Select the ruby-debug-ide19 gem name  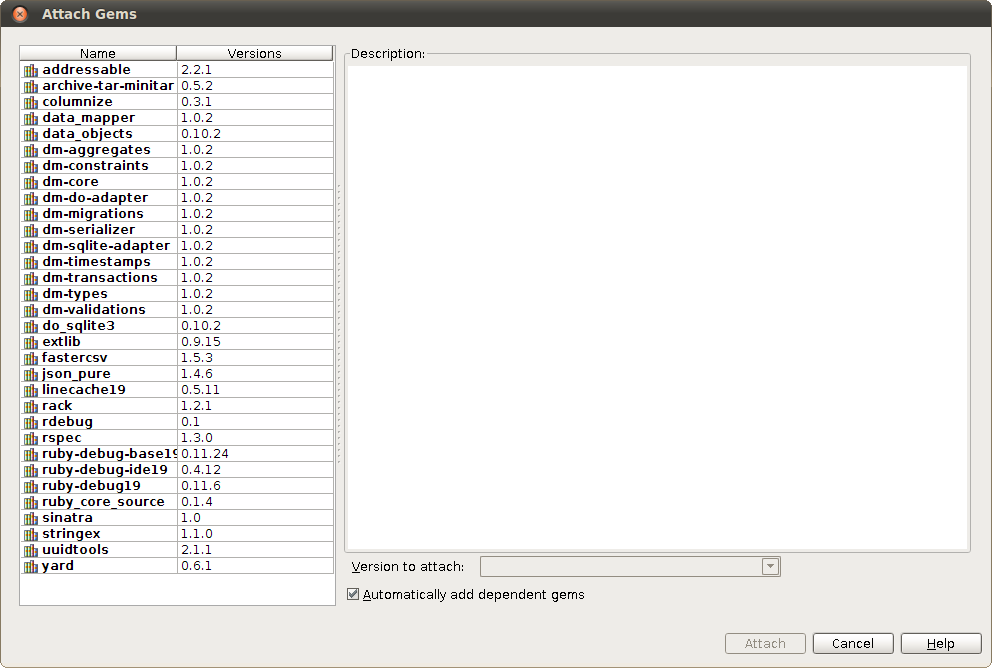tap(104, 469)
